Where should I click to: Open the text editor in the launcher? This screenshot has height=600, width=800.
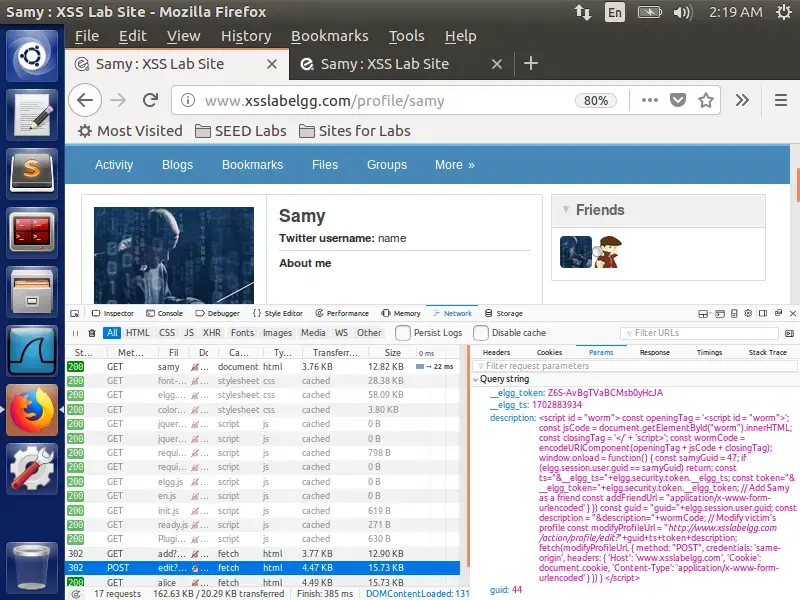32,114
